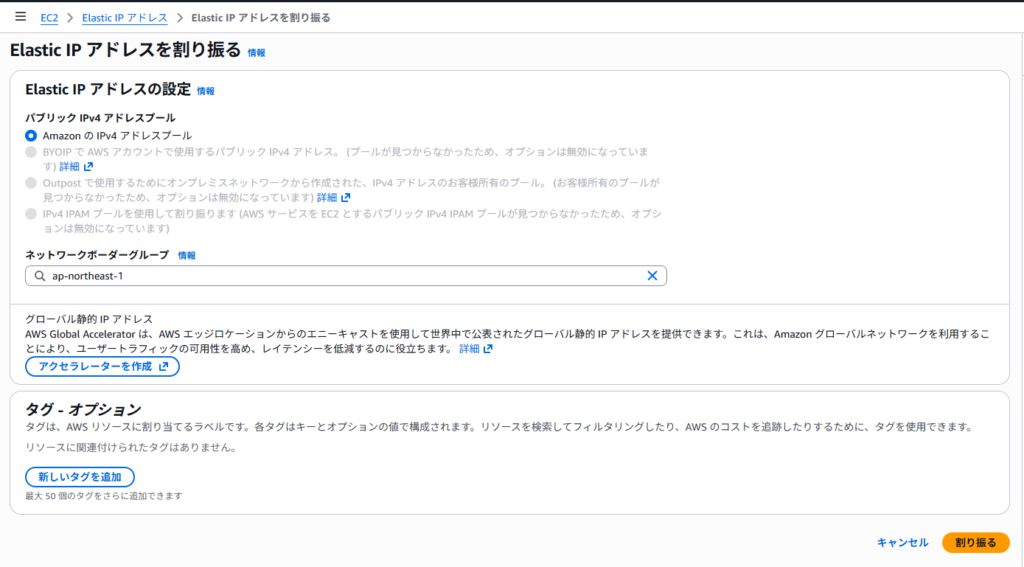Select the IPv4 IPAM プール radio option
Screen dimensions: 1024x567
click(x=31, y=214)
